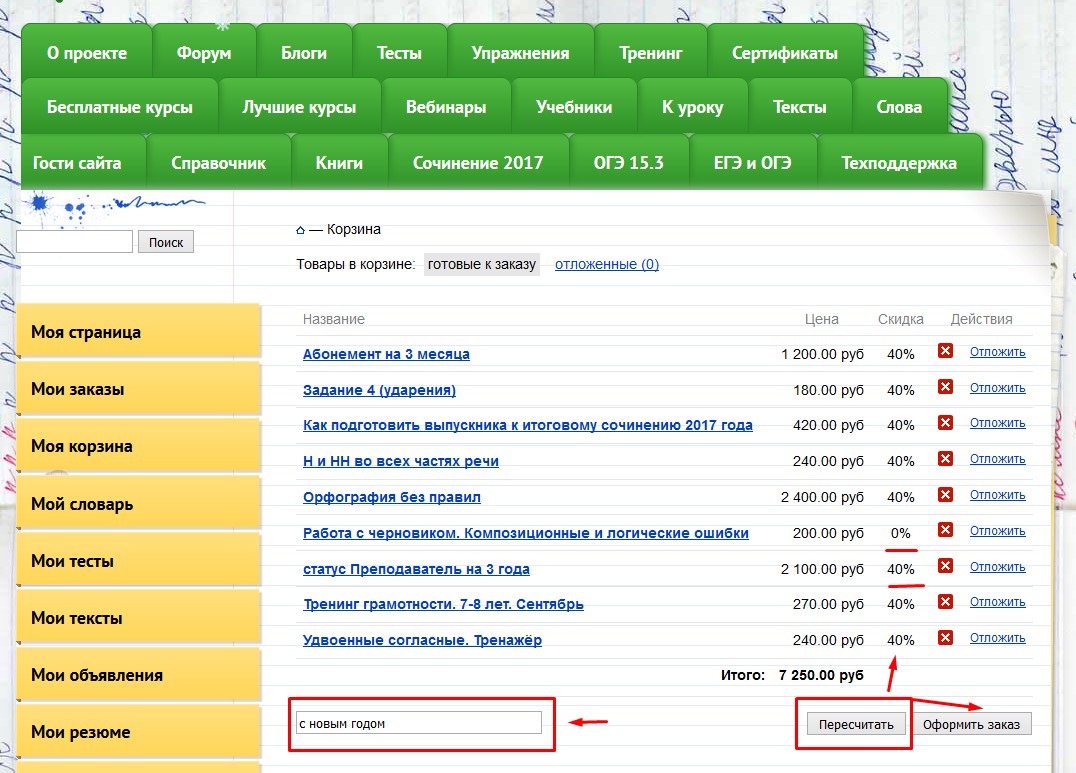The image size is (1076, 773).
Task: Remove 'Абонемент на 3 месяца' with red X
Action: tap(945, 351)
